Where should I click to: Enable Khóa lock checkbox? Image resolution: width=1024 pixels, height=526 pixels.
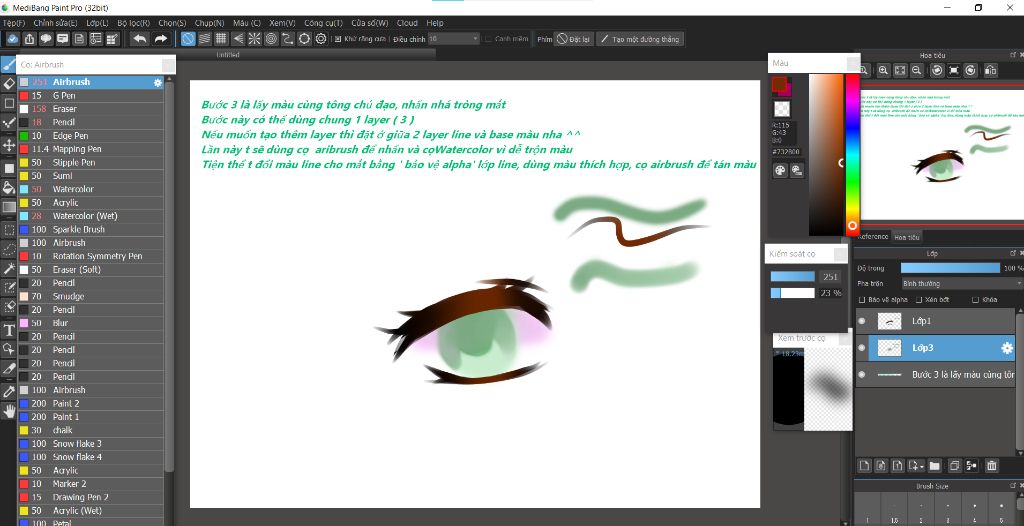click(x=975, y=300)
